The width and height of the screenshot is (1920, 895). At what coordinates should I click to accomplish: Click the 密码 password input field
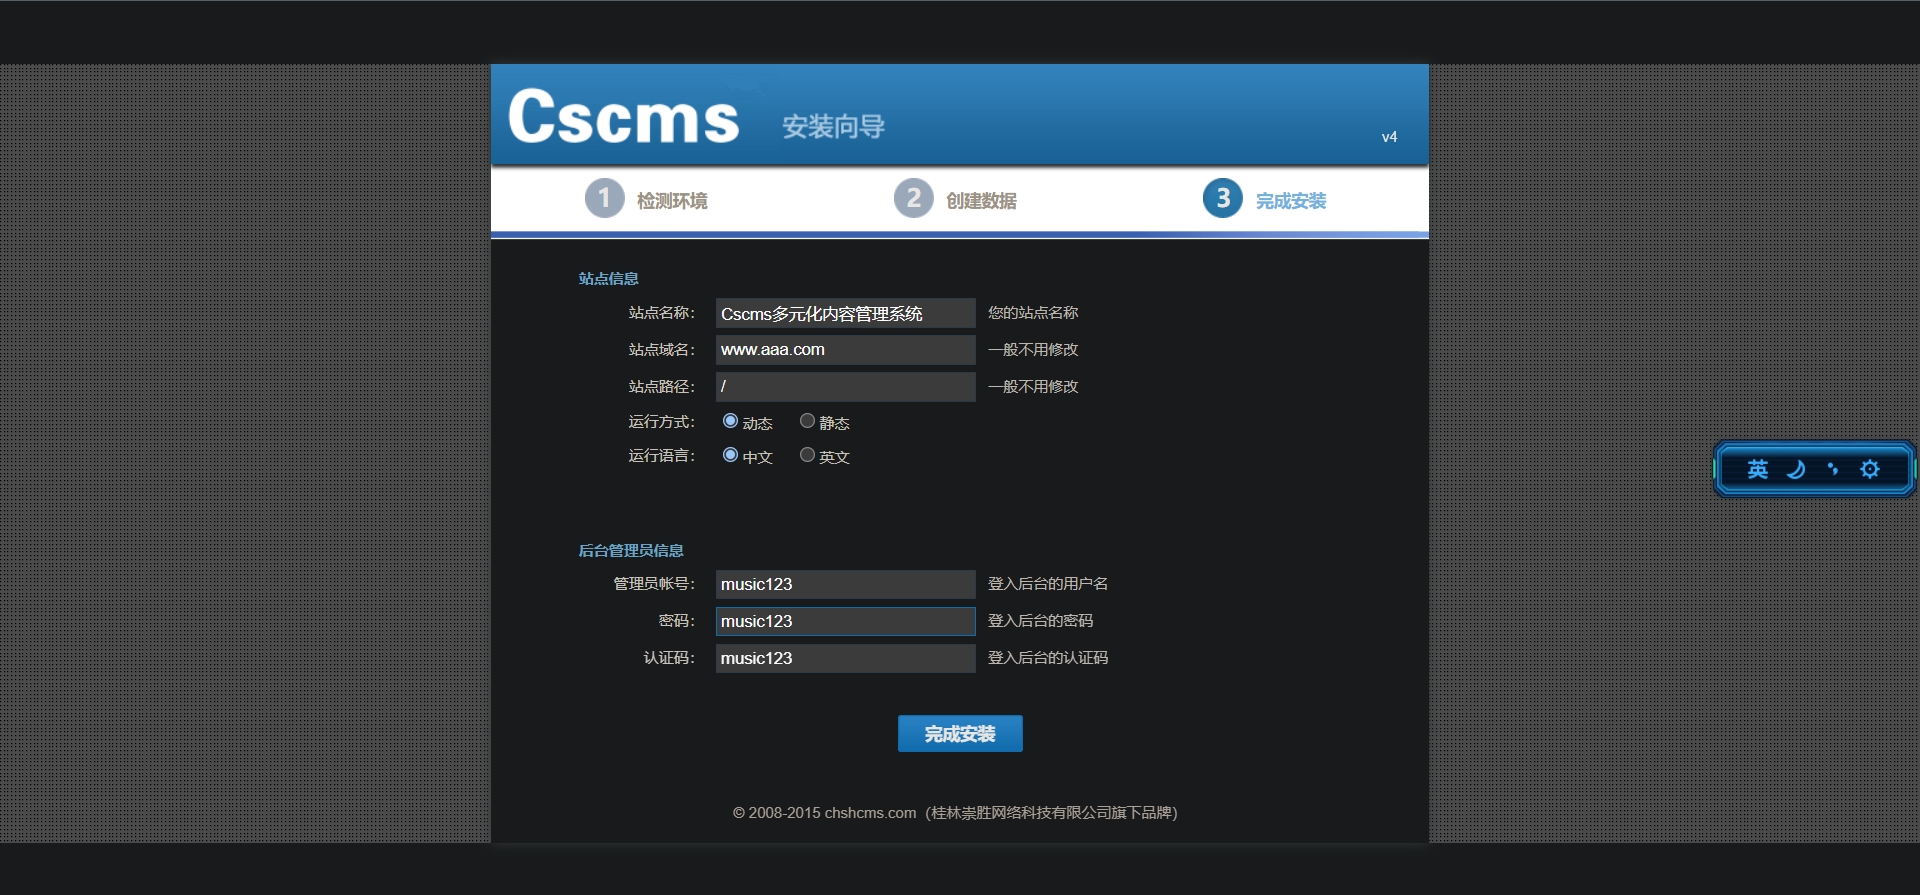[845, 621]
